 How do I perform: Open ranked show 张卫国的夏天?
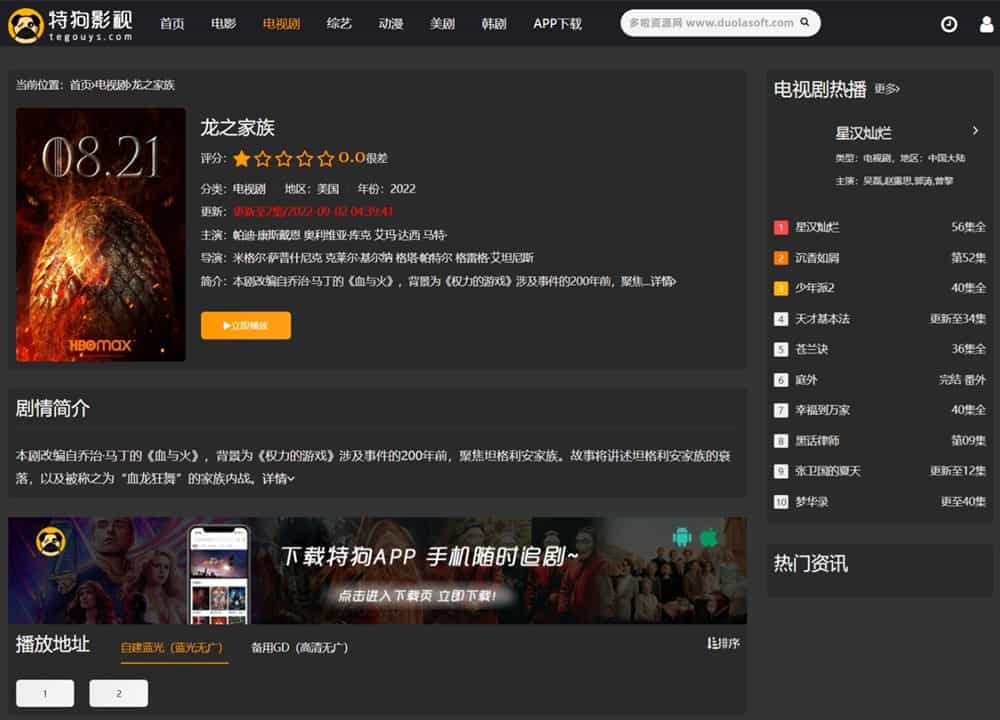coord(828,471)
